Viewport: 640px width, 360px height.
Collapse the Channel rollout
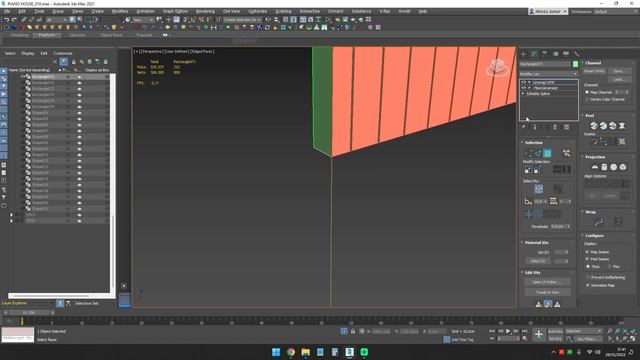[593, 63]
